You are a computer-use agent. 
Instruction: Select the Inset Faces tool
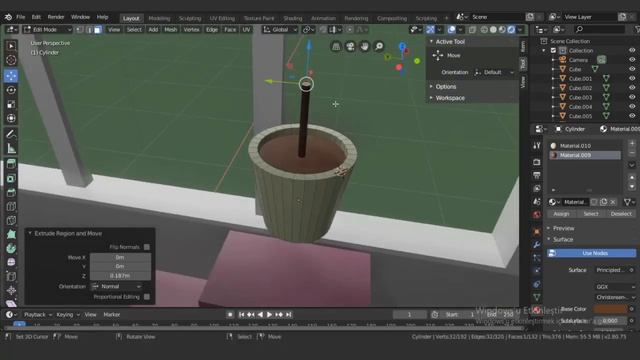coord(11,178)
